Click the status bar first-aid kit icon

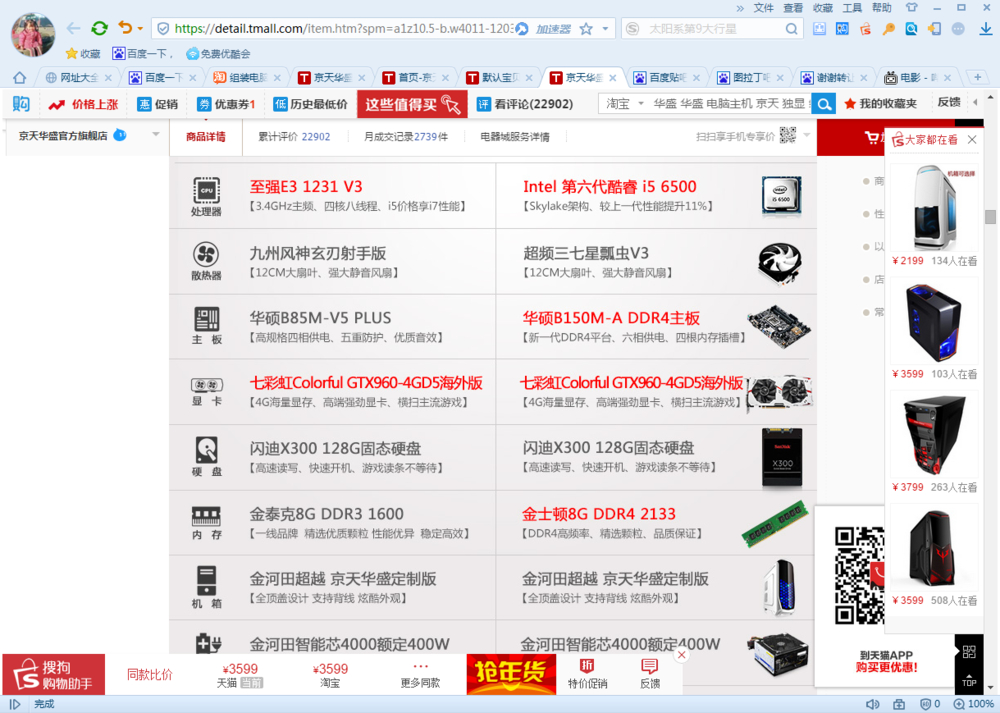point(899,704)
